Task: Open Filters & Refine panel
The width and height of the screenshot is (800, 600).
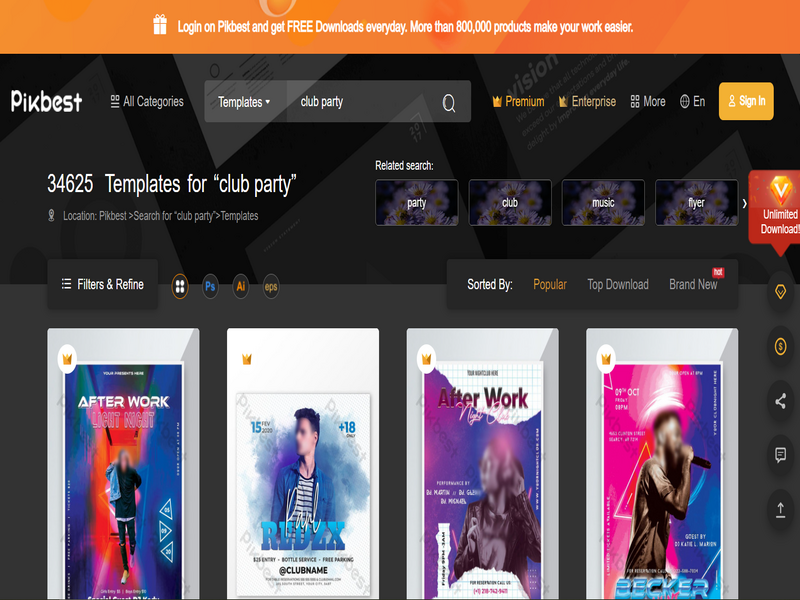Action: click(x=103, y=284)
